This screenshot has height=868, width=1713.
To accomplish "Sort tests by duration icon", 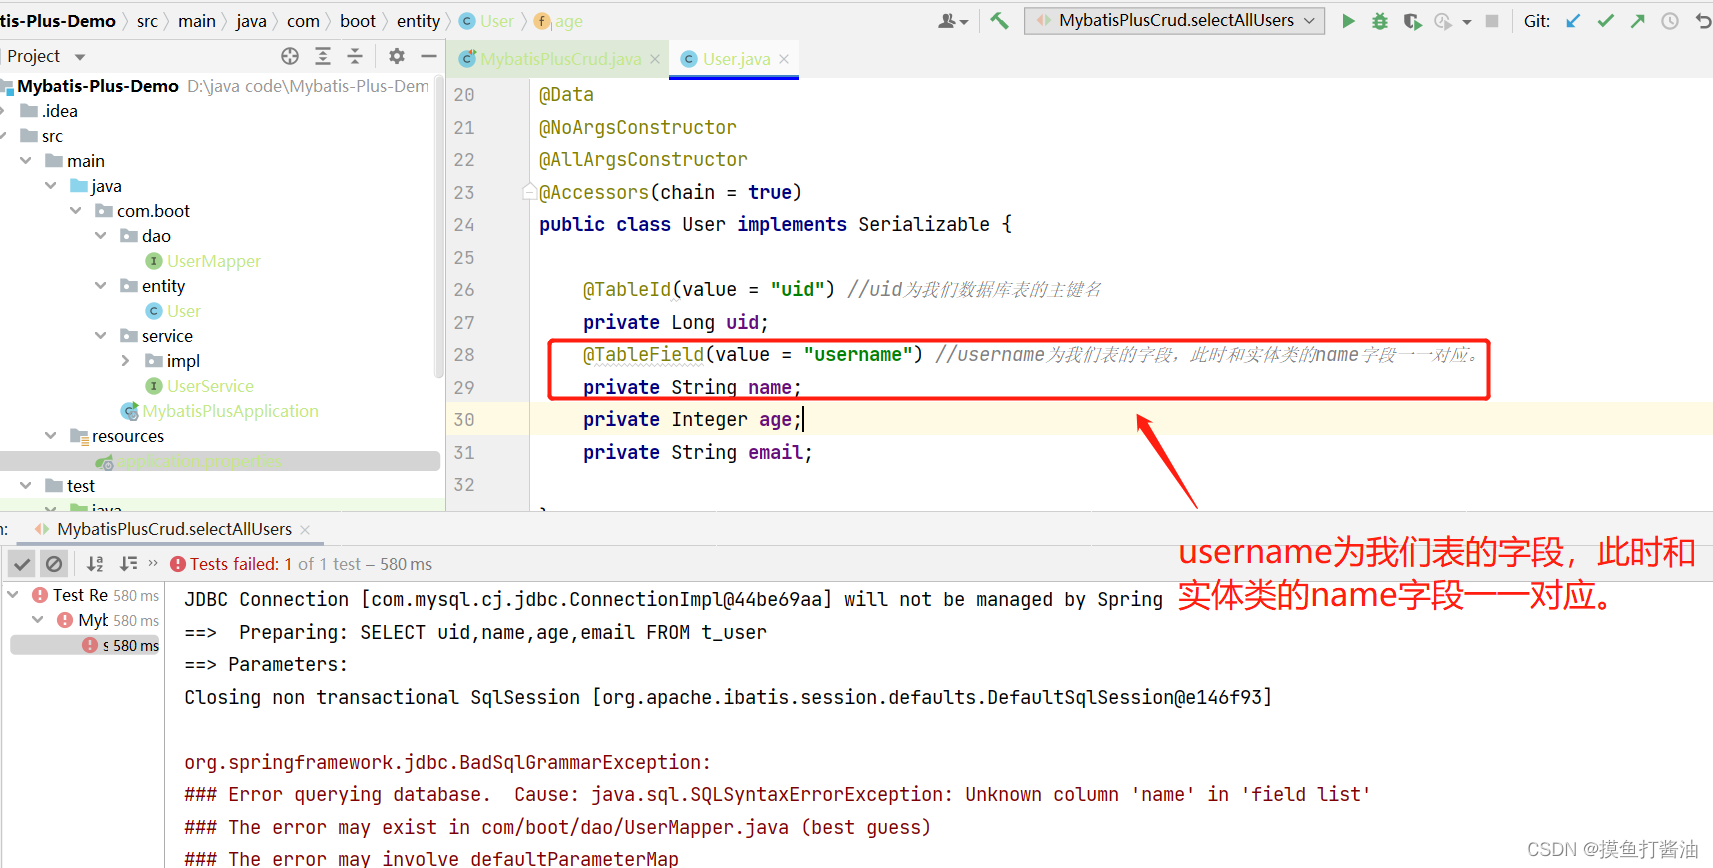I will [128, 564].
